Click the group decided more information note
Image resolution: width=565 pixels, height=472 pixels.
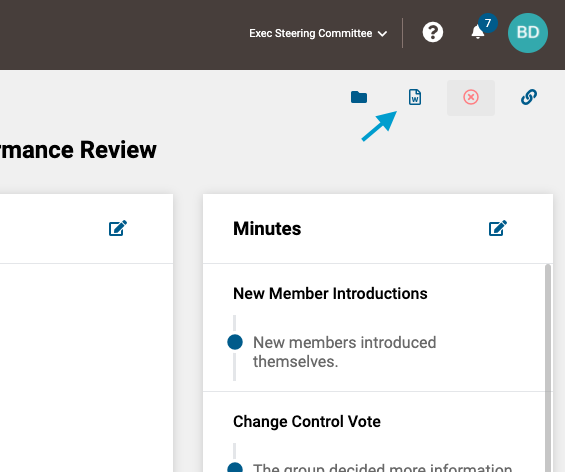point(382,467)
